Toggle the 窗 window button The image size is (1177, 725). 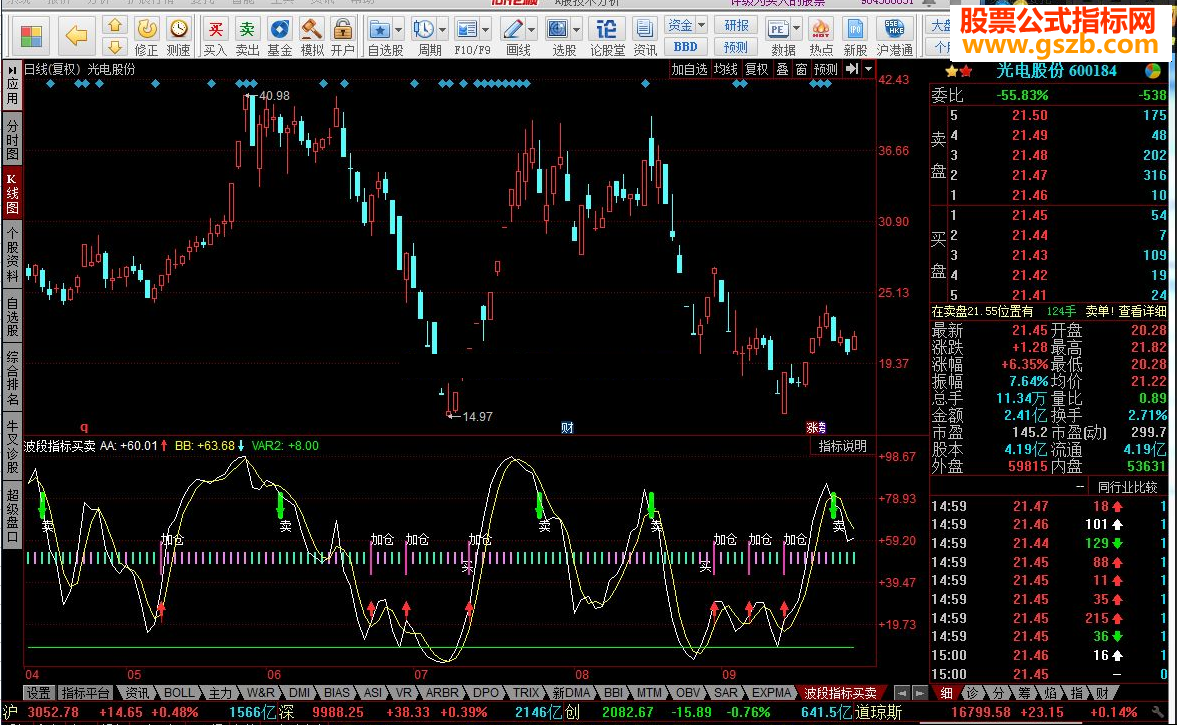point(802,69)
